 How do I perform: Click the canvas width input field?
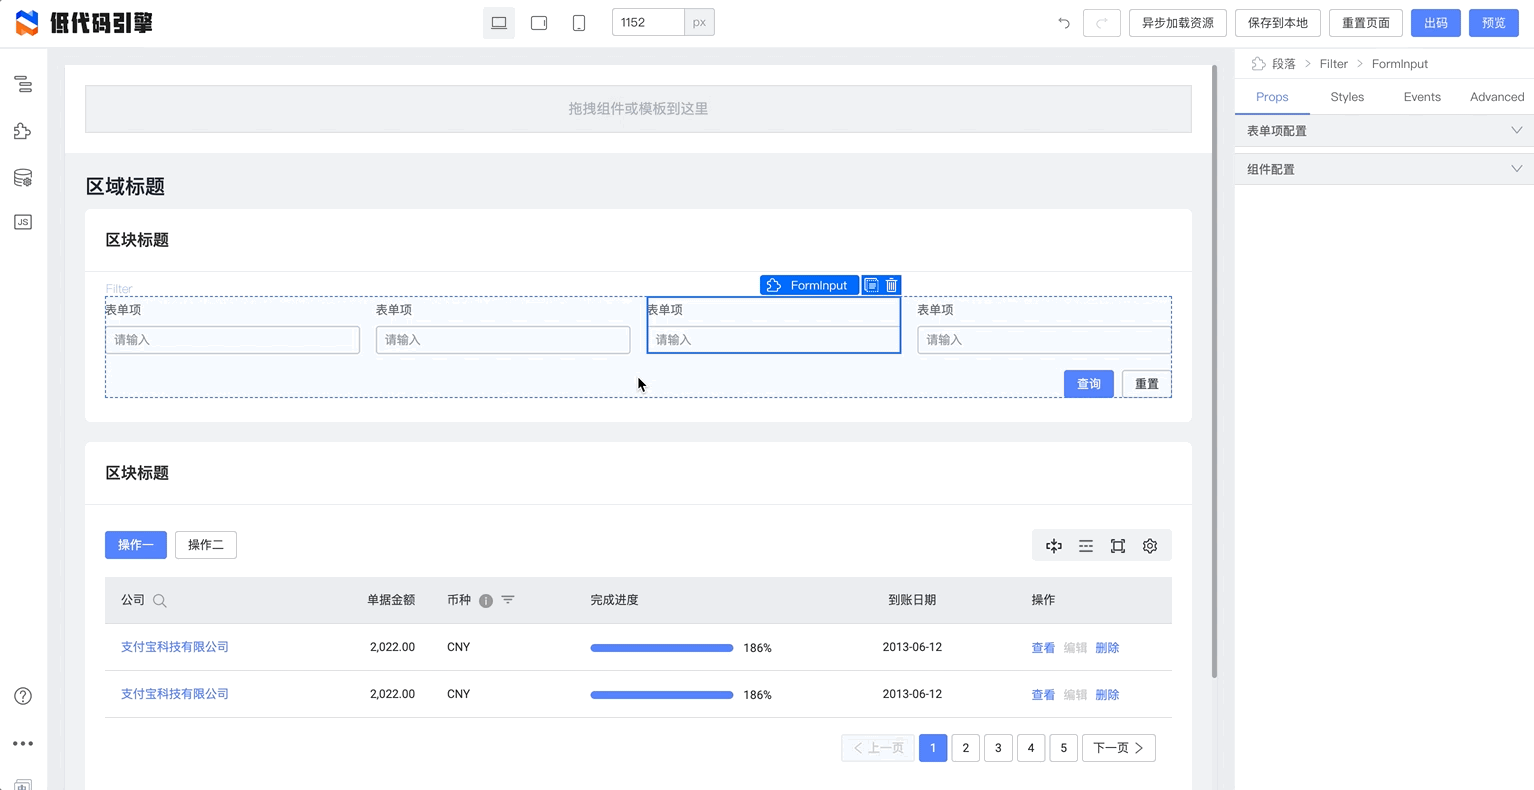coord(648,23)
